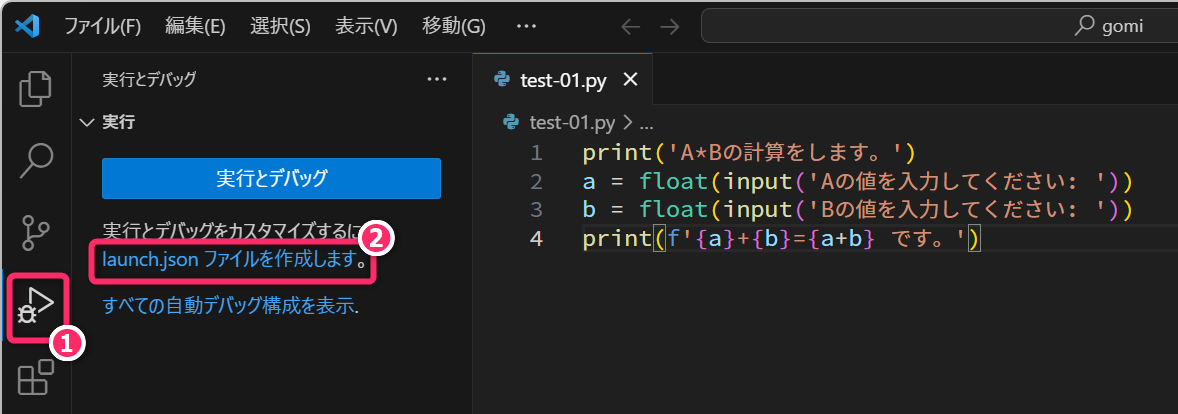Go back using the left arrow
Viewport: 1178px width, 414px height.
pyautogui.click(x=630, y=27)
